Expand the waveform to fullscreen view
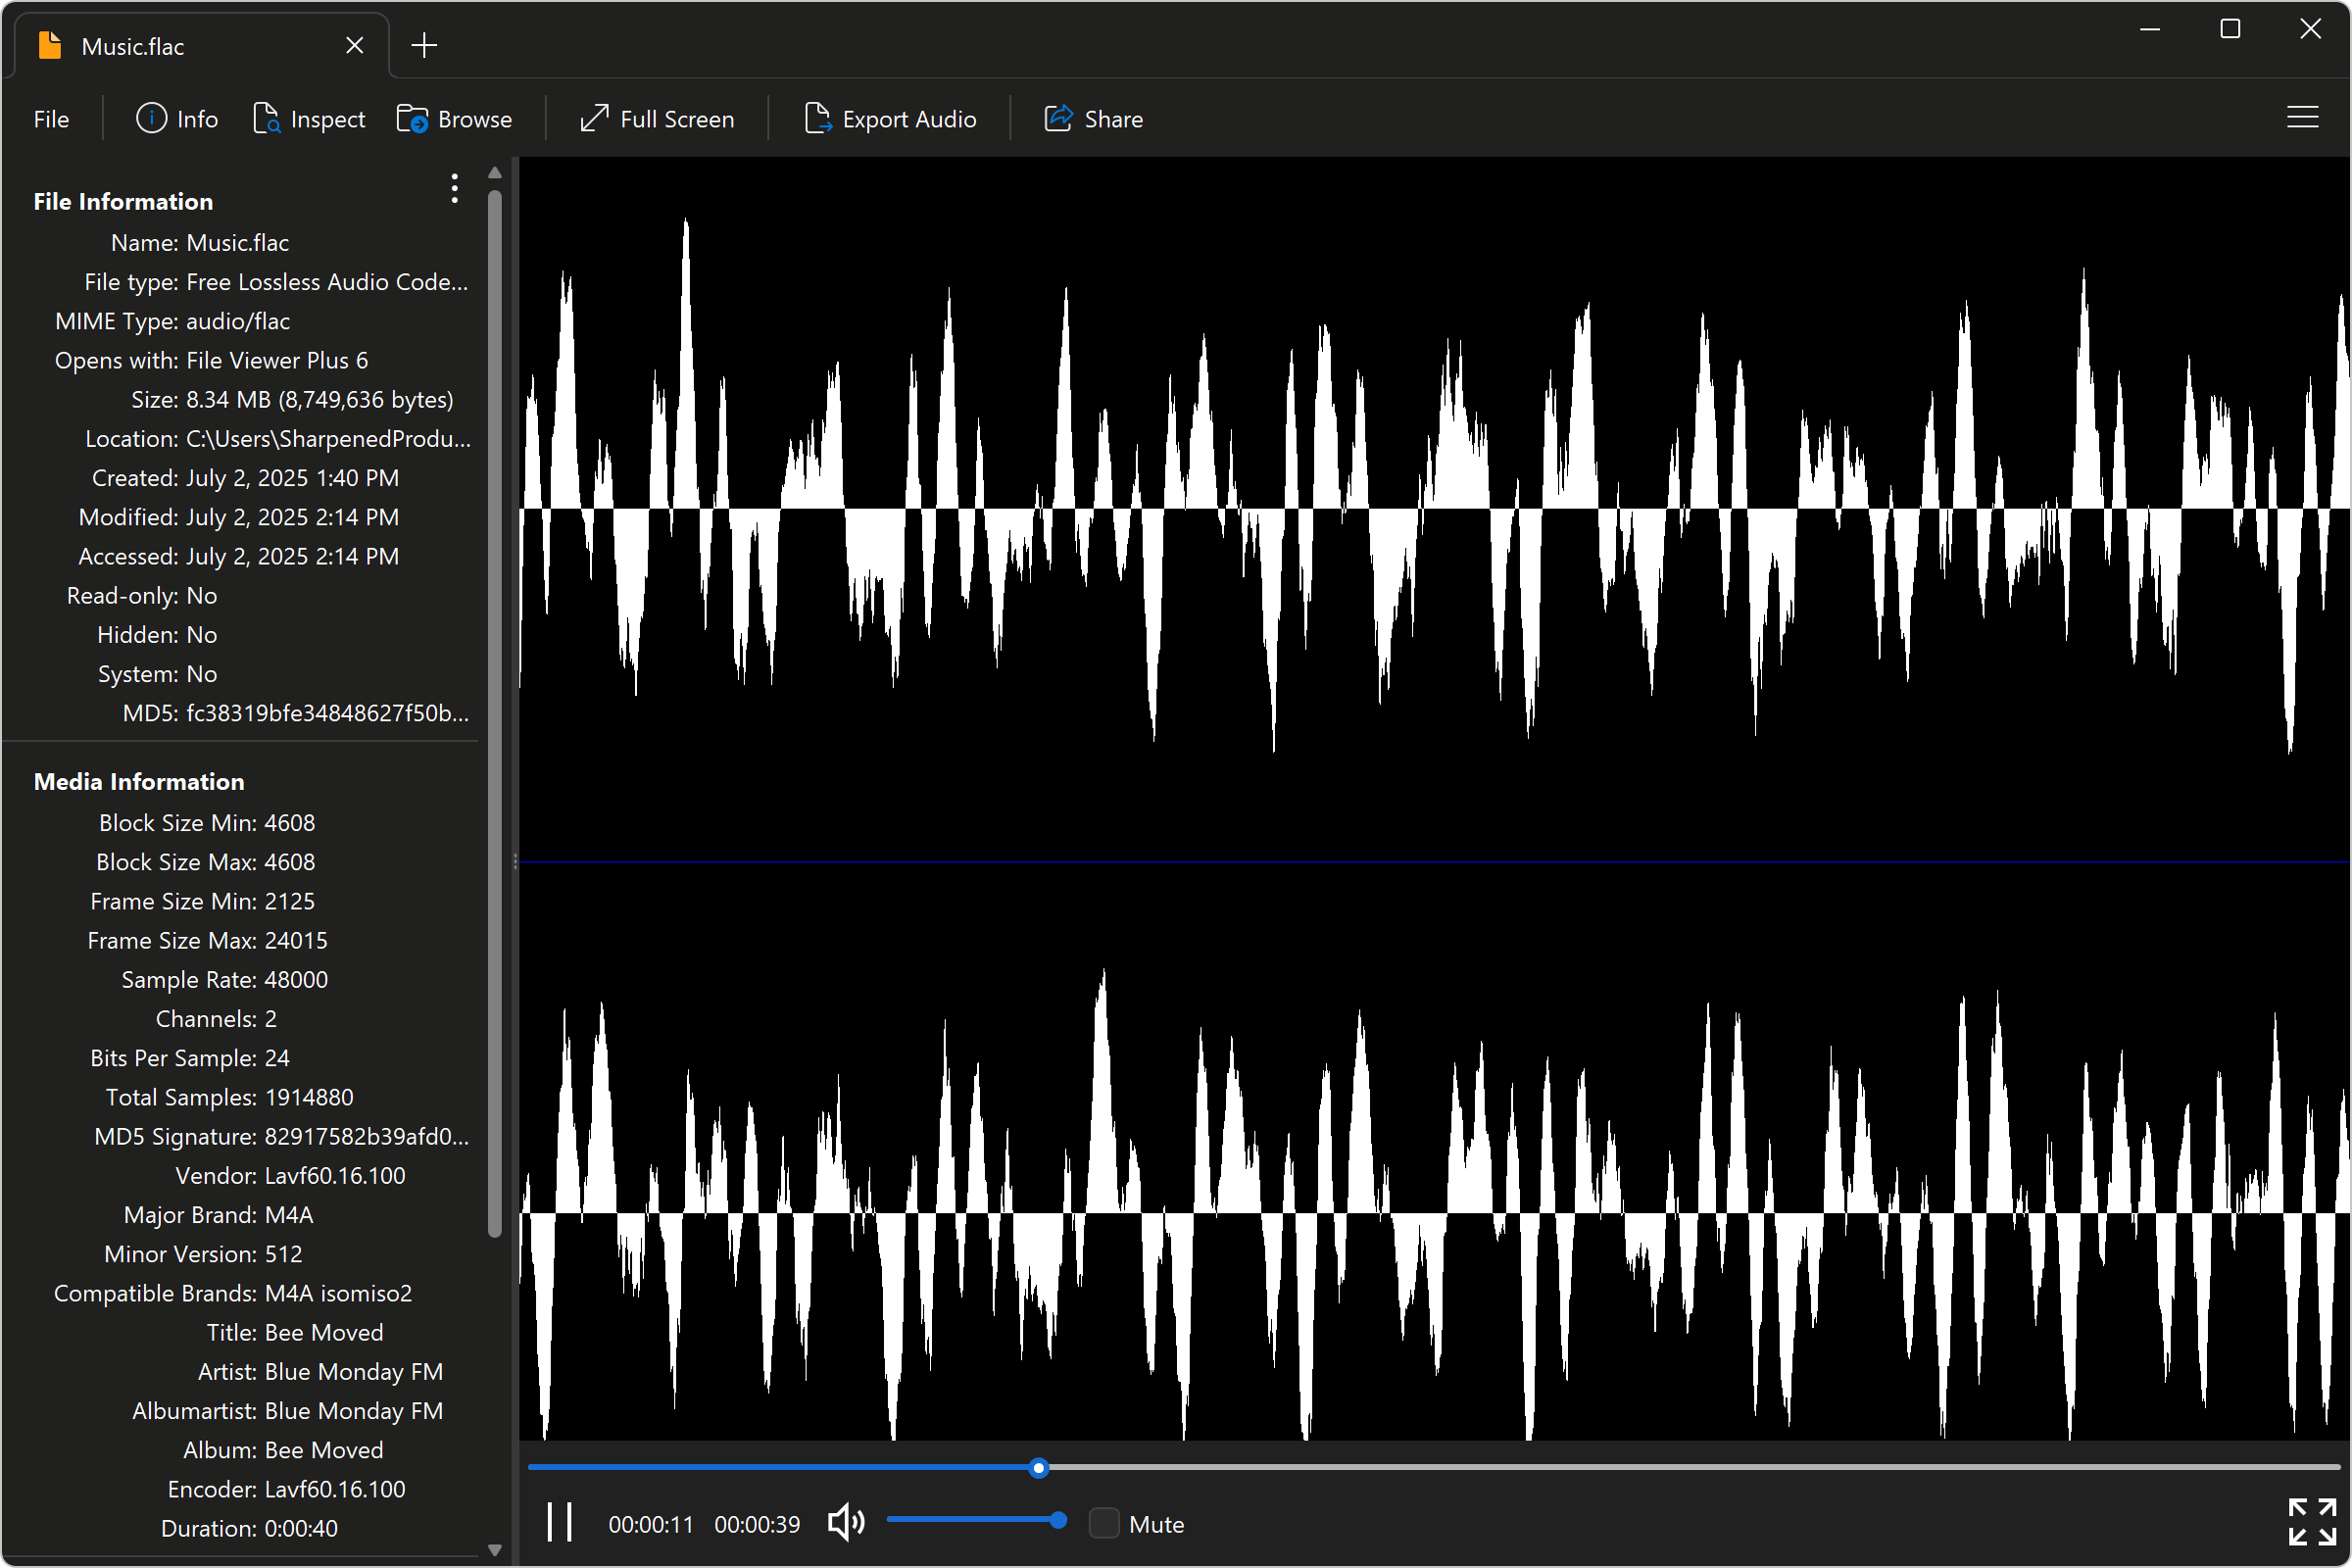This screenshot has height=1568, width=2352. (x=2311, y=1521)
